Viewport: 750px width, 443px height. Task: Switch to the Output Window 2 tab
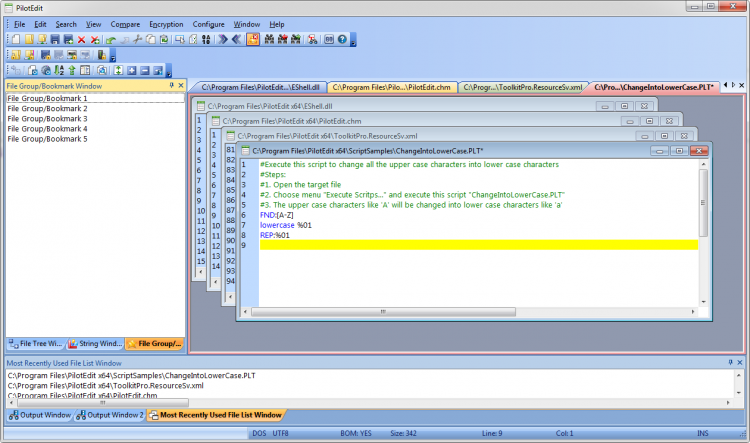tap(110, 415)
